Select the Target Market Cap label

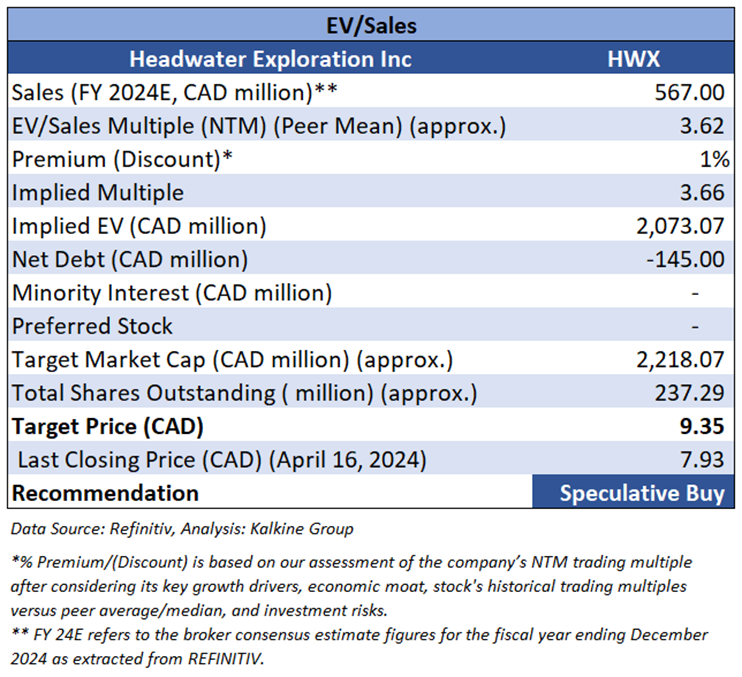click(232, 360)
